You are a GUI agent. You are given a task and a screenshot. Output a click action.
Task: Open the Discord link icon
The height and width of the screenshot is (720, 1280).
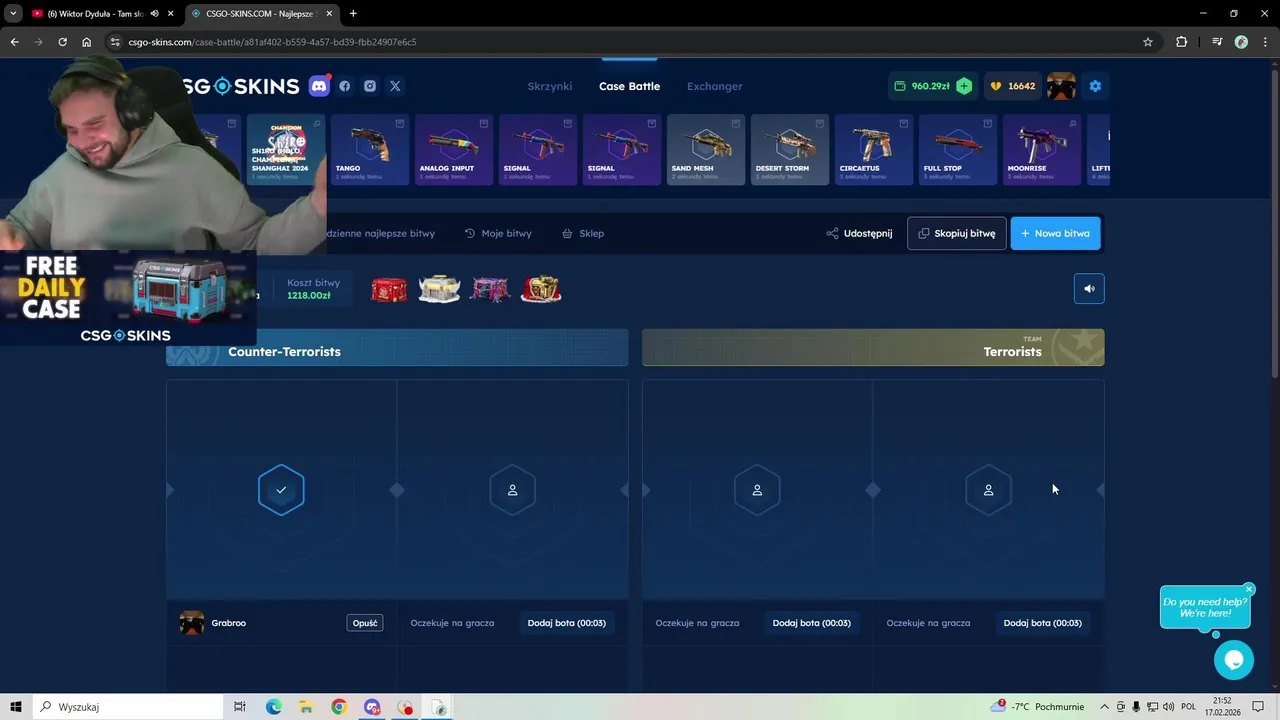pos(319,86)
